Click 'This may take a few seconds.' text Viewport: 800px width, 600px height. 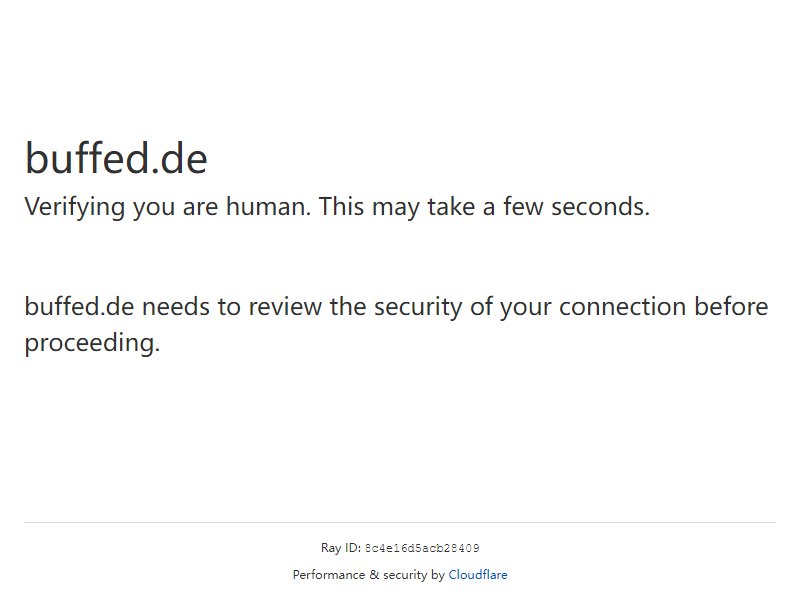484,207
